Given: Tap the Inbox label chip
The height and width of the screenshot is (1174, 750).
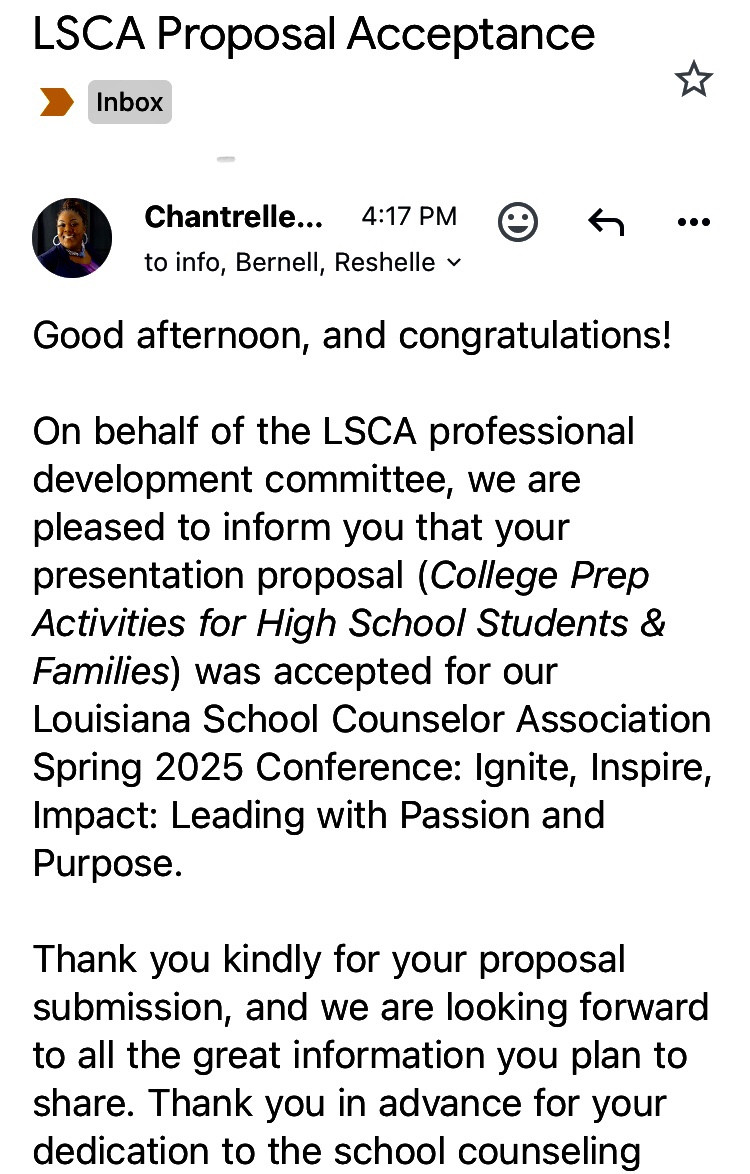Looking at the screenshot, I should (130, 102).
